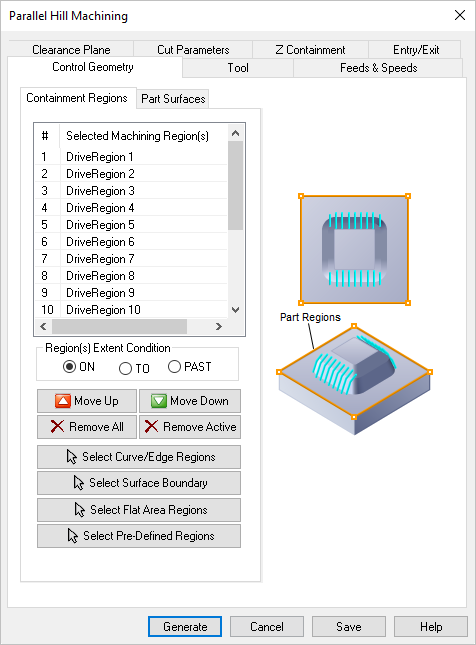This screenshot has width=476, height=645.
Task: Open Help for this dialog
Action: (x=431, y=626)
